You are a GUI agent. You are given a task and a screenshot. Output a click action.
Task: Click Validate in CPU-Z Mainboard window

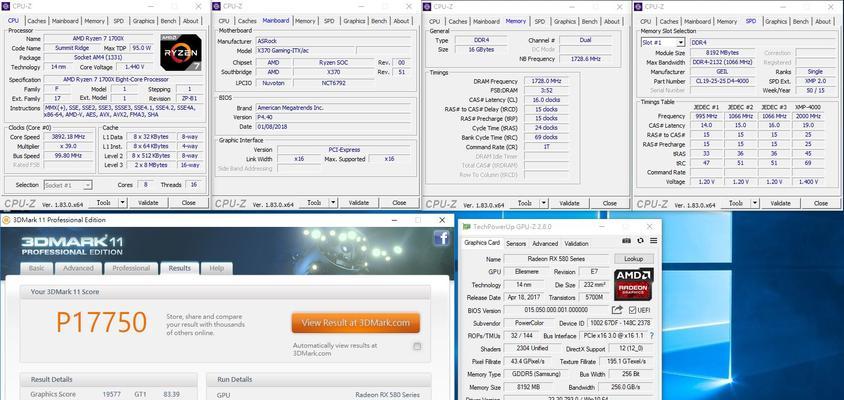[358, 203]
